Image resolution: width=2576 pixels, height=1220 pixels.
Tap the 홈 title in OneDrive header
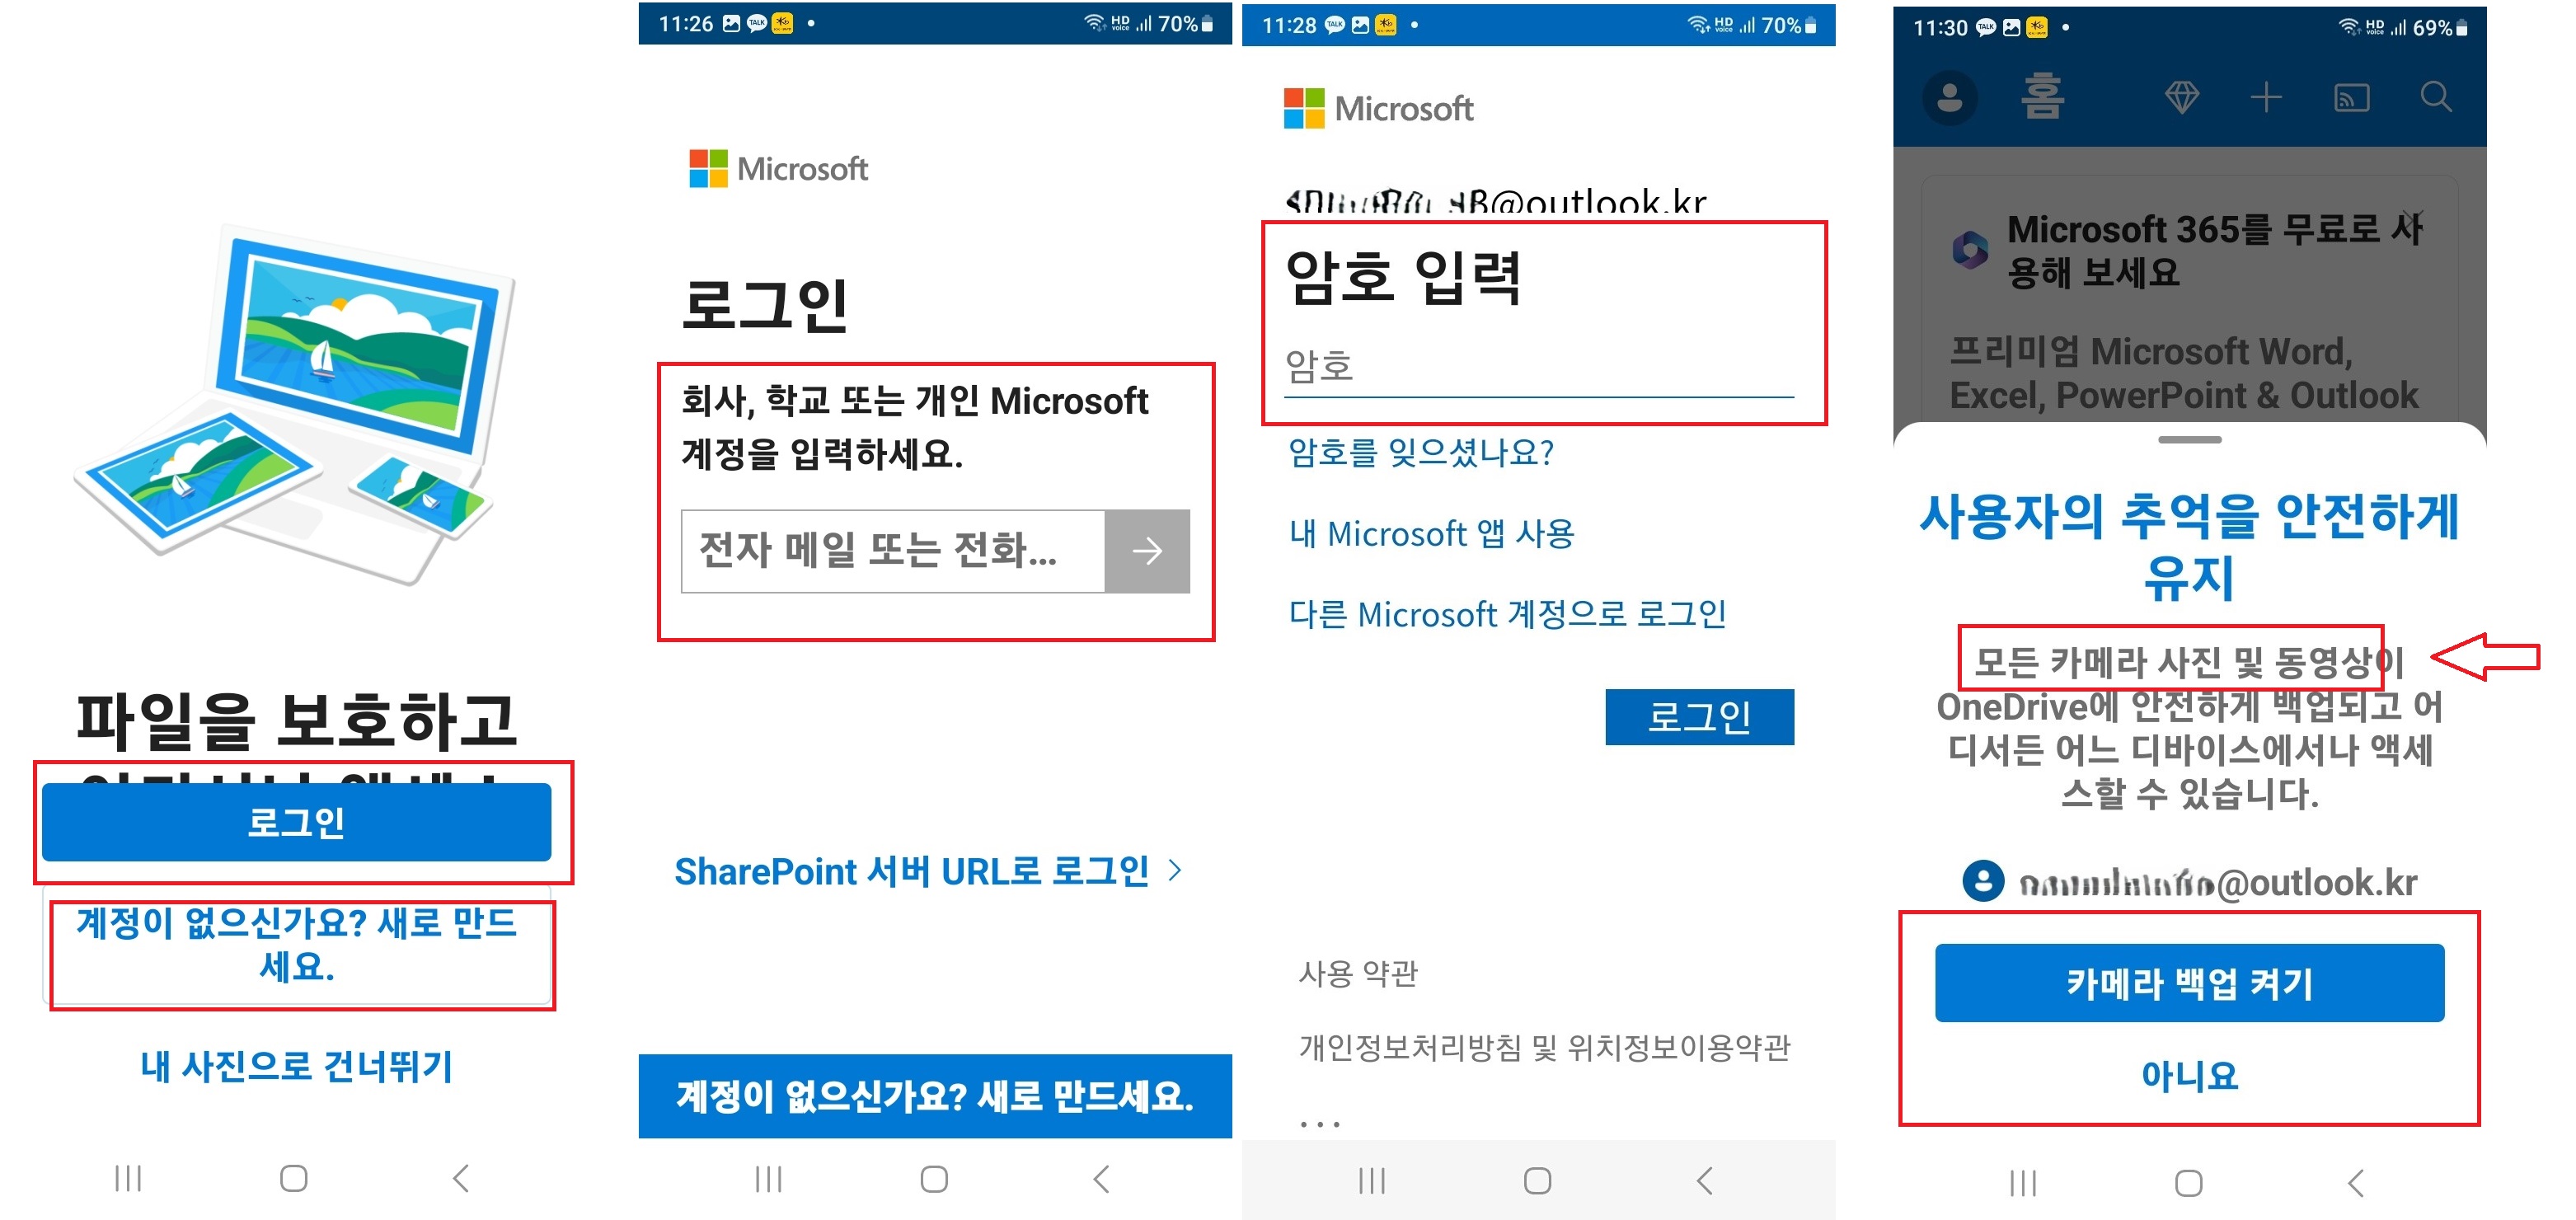point(2042,96)
